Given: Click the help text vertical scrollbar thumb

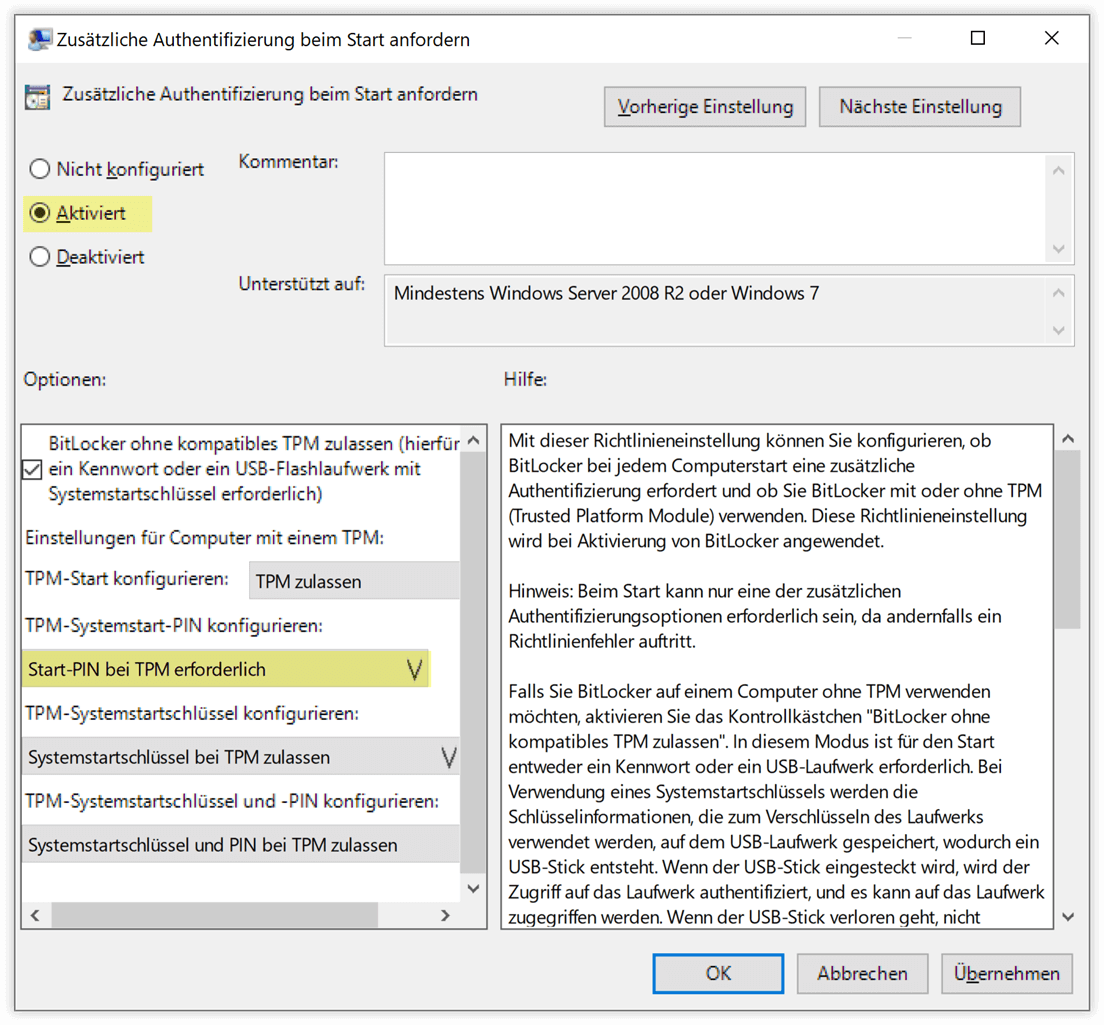Looking at the screenshot, I should pos(1068,539).
